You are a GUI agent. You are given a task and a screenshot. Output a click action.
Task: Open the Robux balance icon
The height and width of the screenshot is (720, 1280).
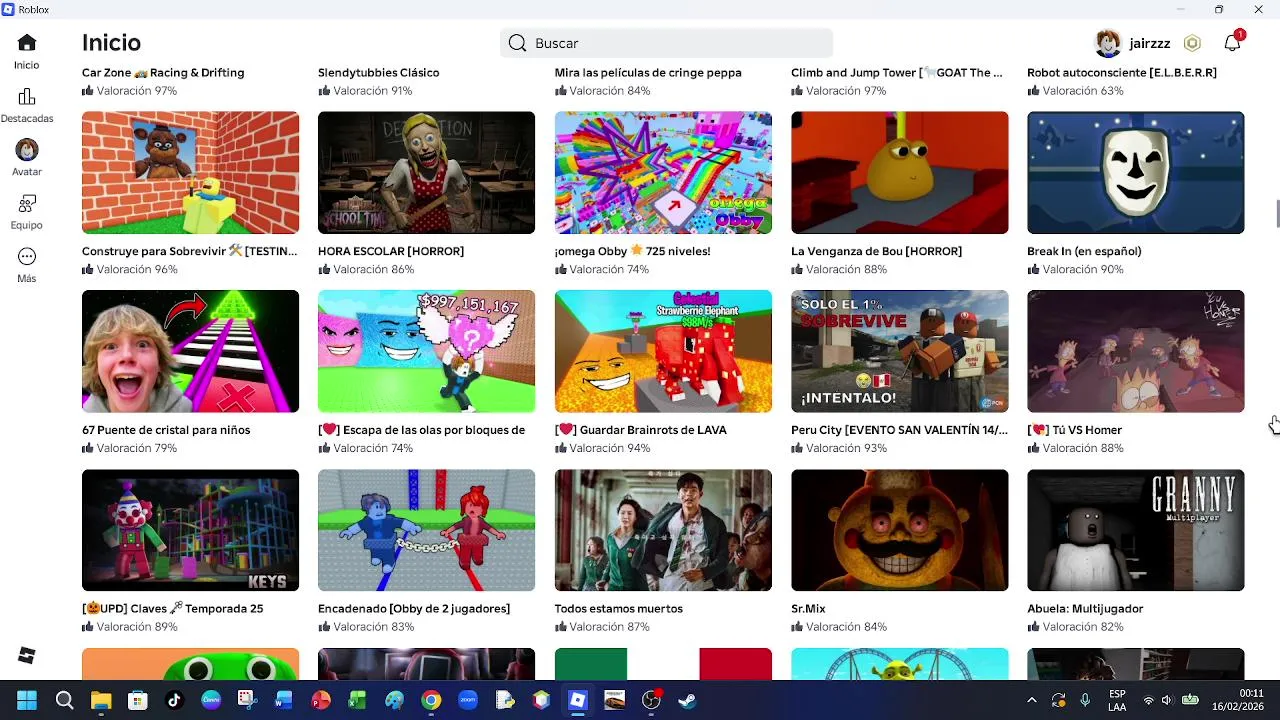coord(1192,43)
